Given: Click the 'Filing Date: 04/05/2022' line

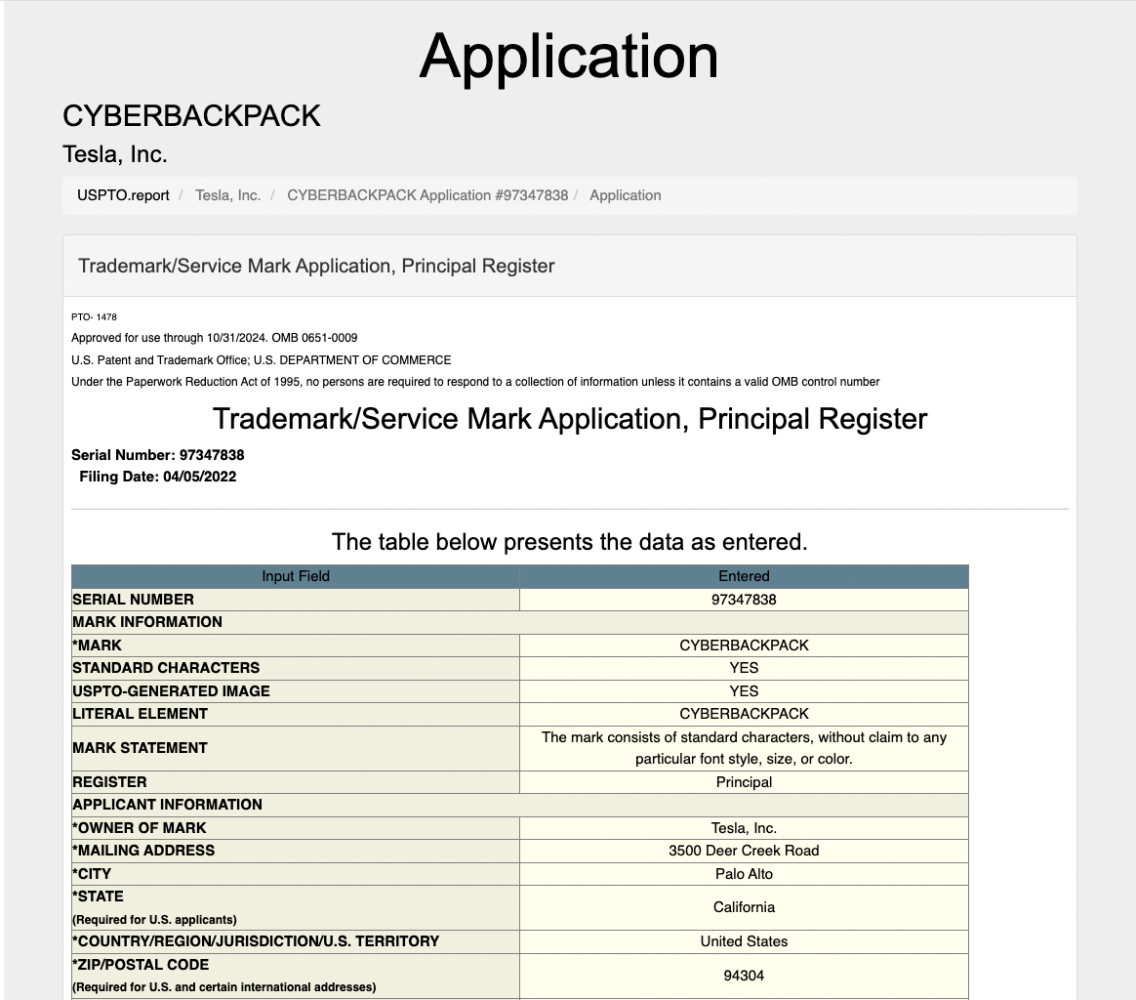Looking at the screenshot, I should pyautogui.click(x=157, y=477).
